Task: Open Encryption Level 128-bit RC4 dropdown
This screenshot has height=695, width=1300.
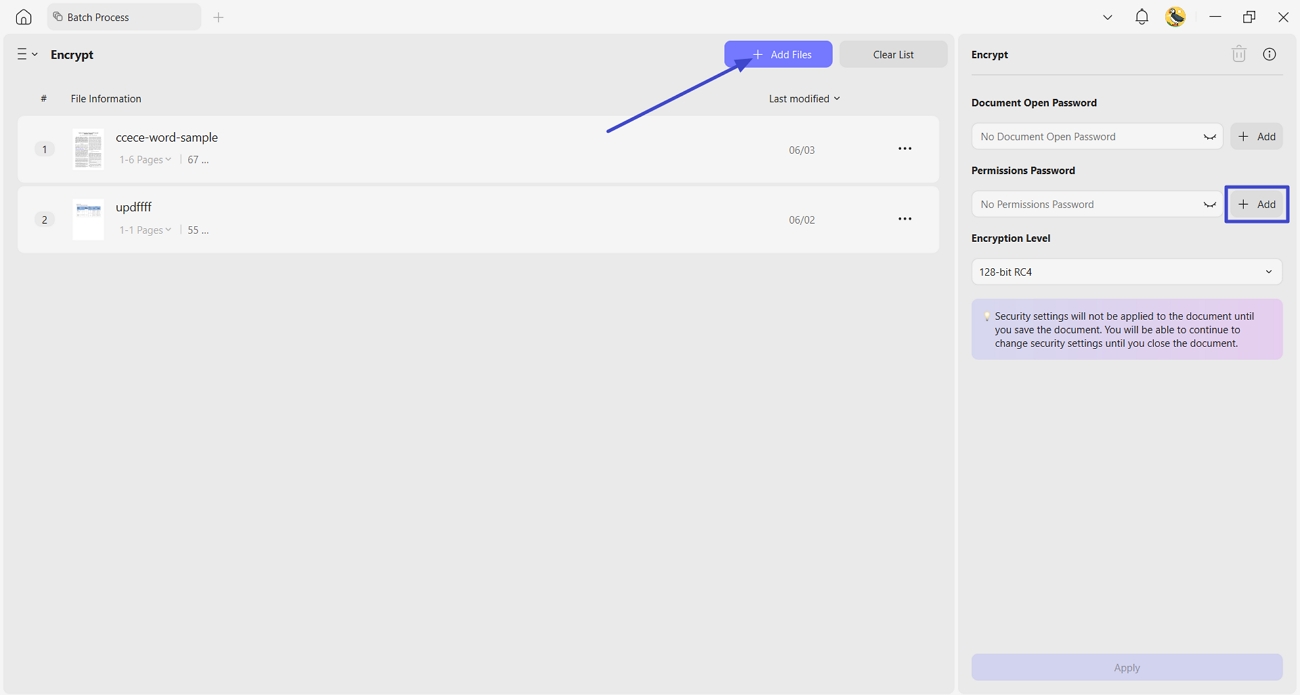Action: [1127, 272]
